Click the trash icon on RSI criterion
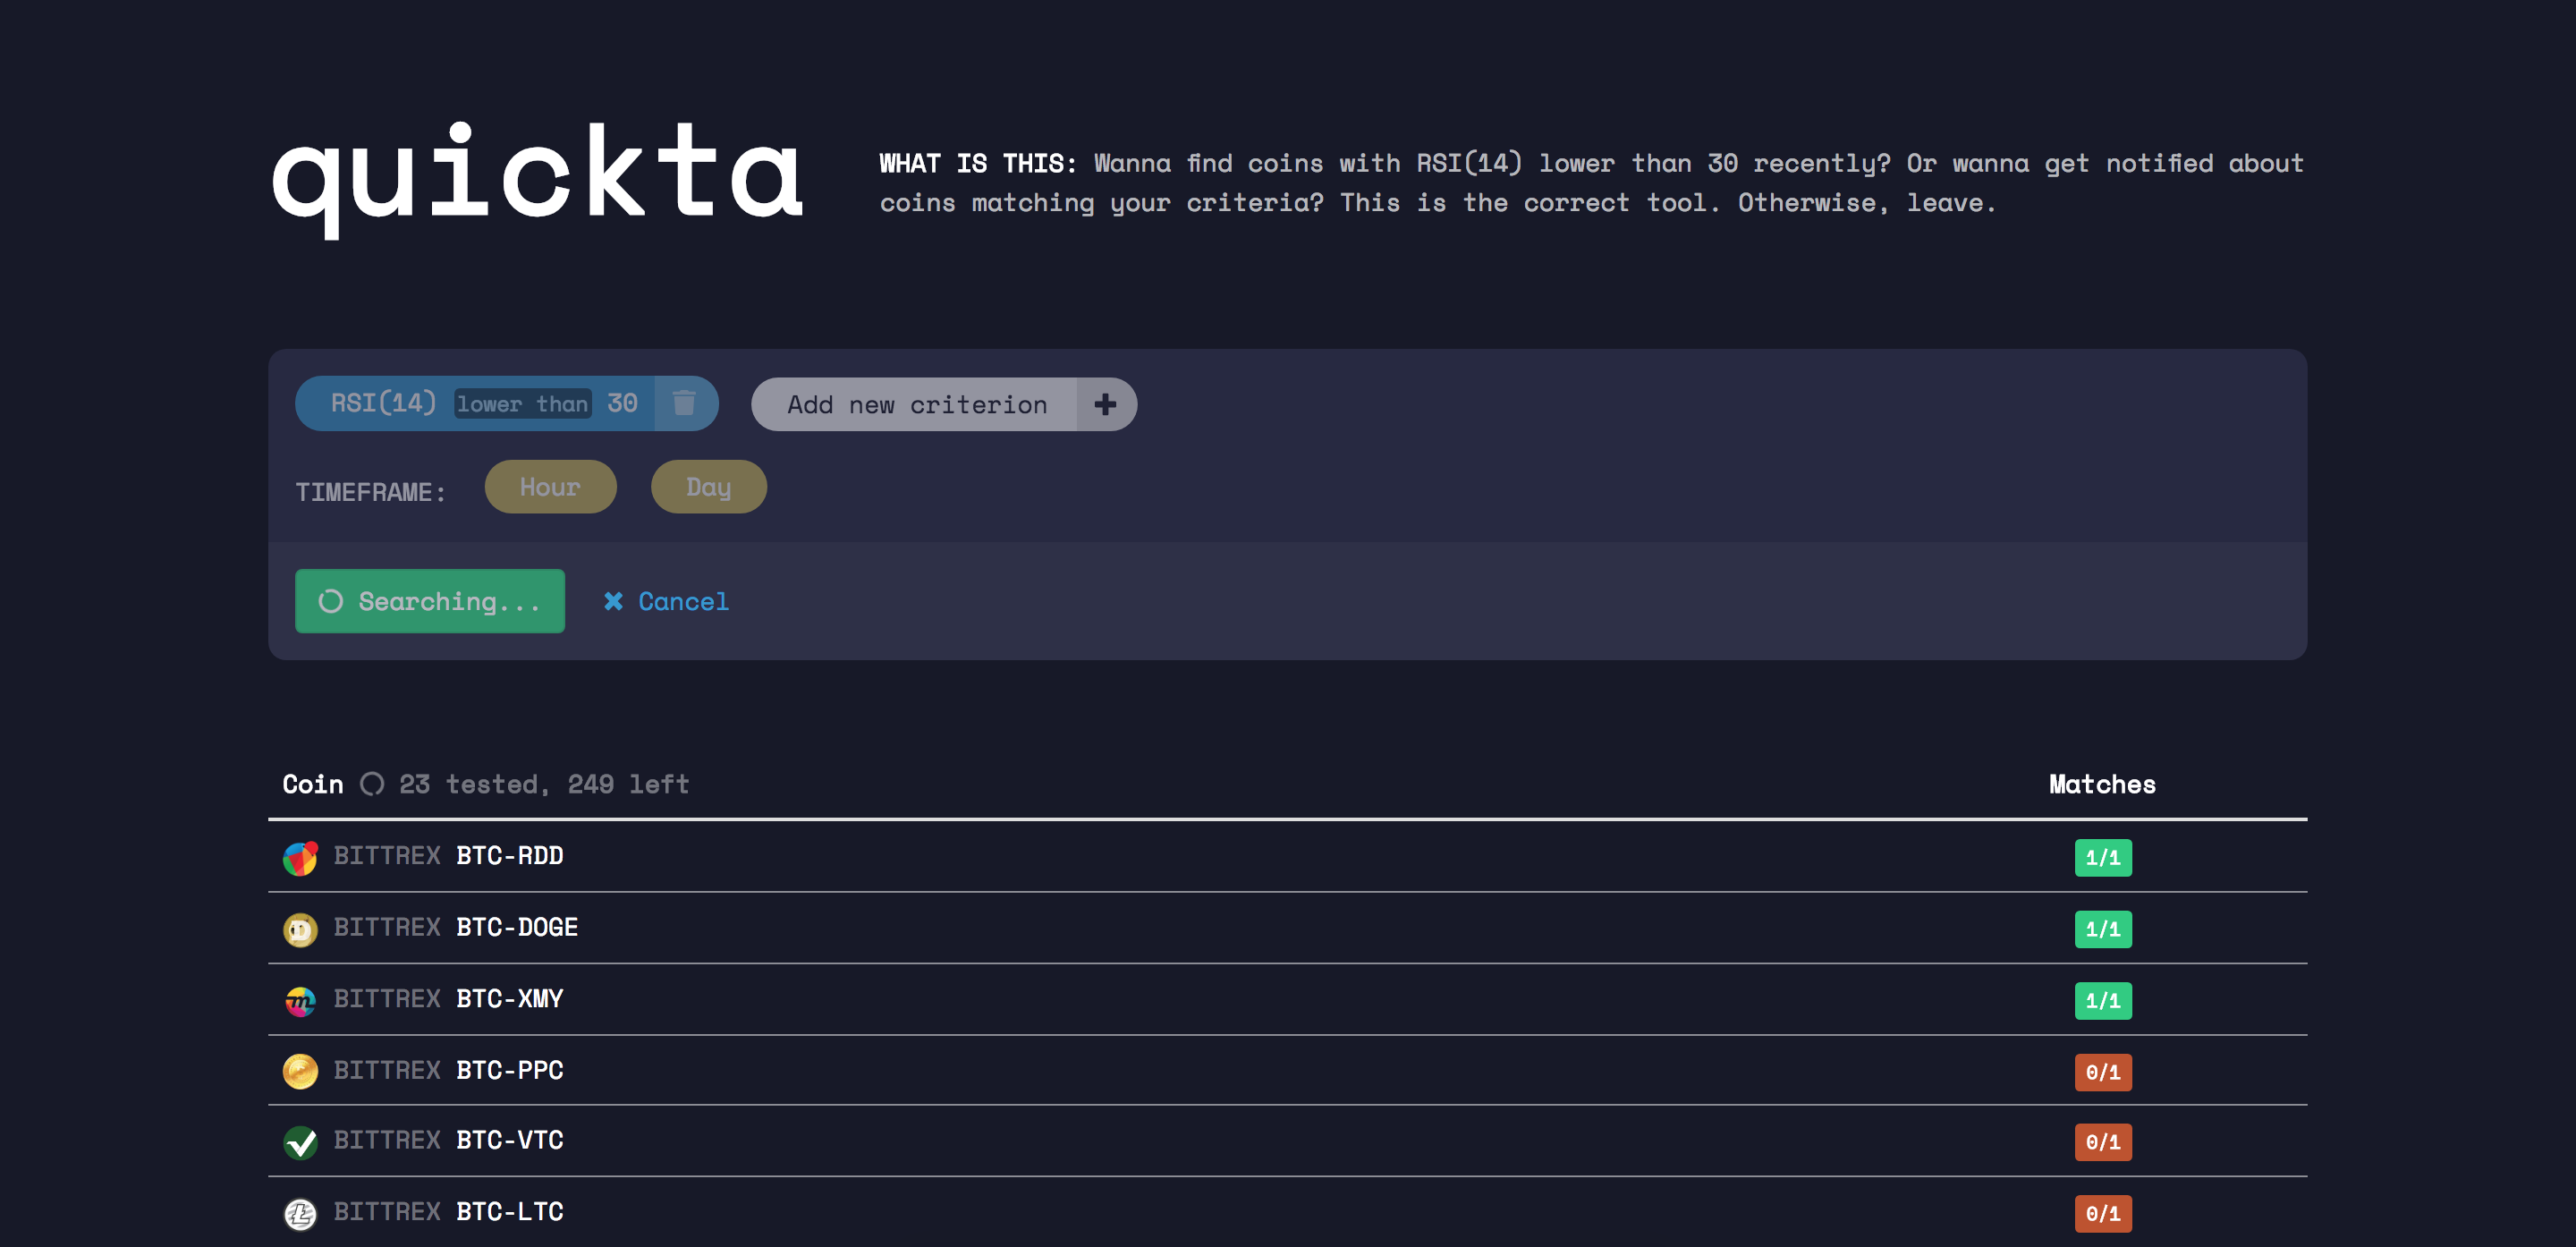The width and height of the screenshot is (2576, 1247). point(684,403)
